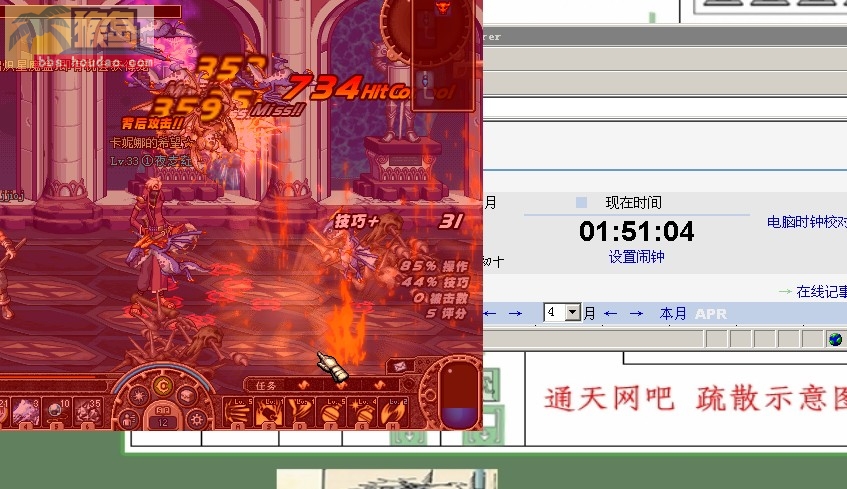Open the starburst skill icon in the menu wheel
This screenshot has width=847, height=489.
[139, 396]
